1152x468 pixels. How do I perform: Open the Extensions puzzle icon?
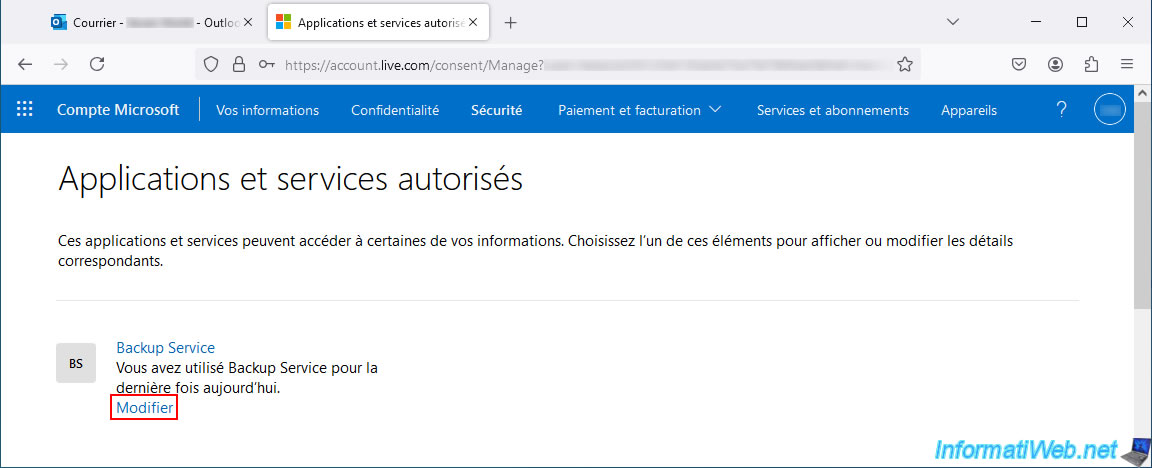click(1091, 65)
